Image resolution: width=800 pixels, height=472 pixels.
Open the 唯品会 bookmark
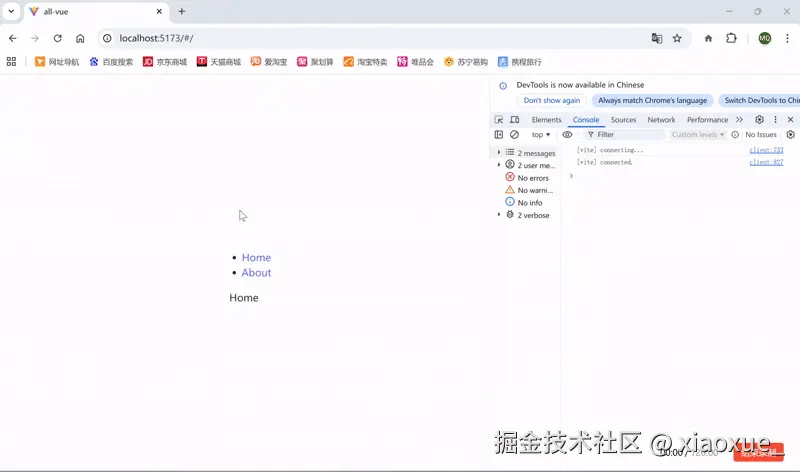(x=415, y=62)
